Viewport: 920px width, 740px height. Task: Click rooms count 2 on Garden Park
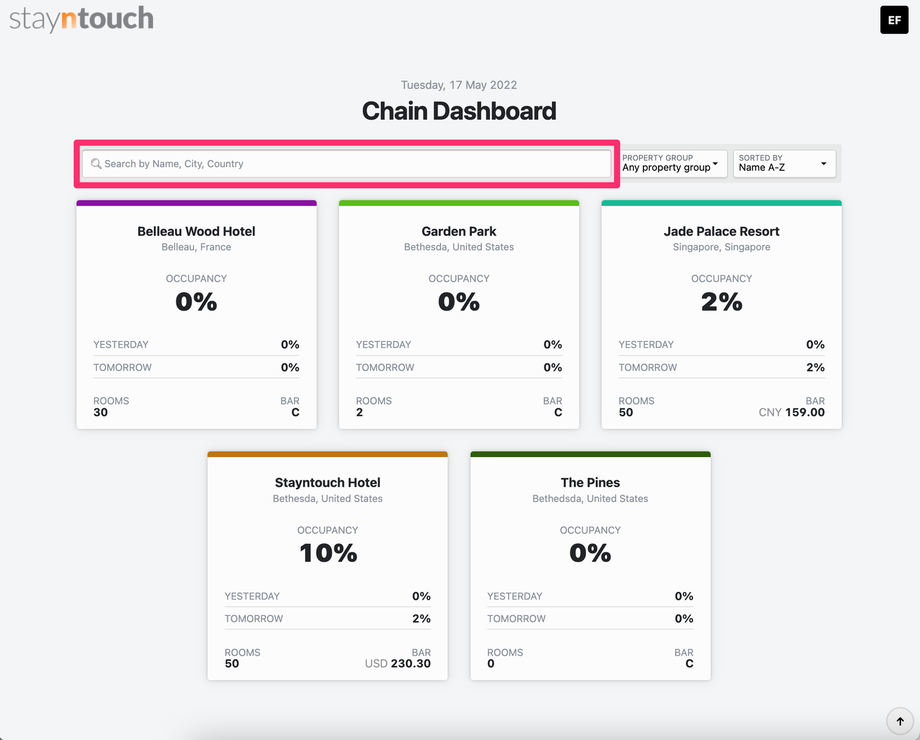pos(359,413)
